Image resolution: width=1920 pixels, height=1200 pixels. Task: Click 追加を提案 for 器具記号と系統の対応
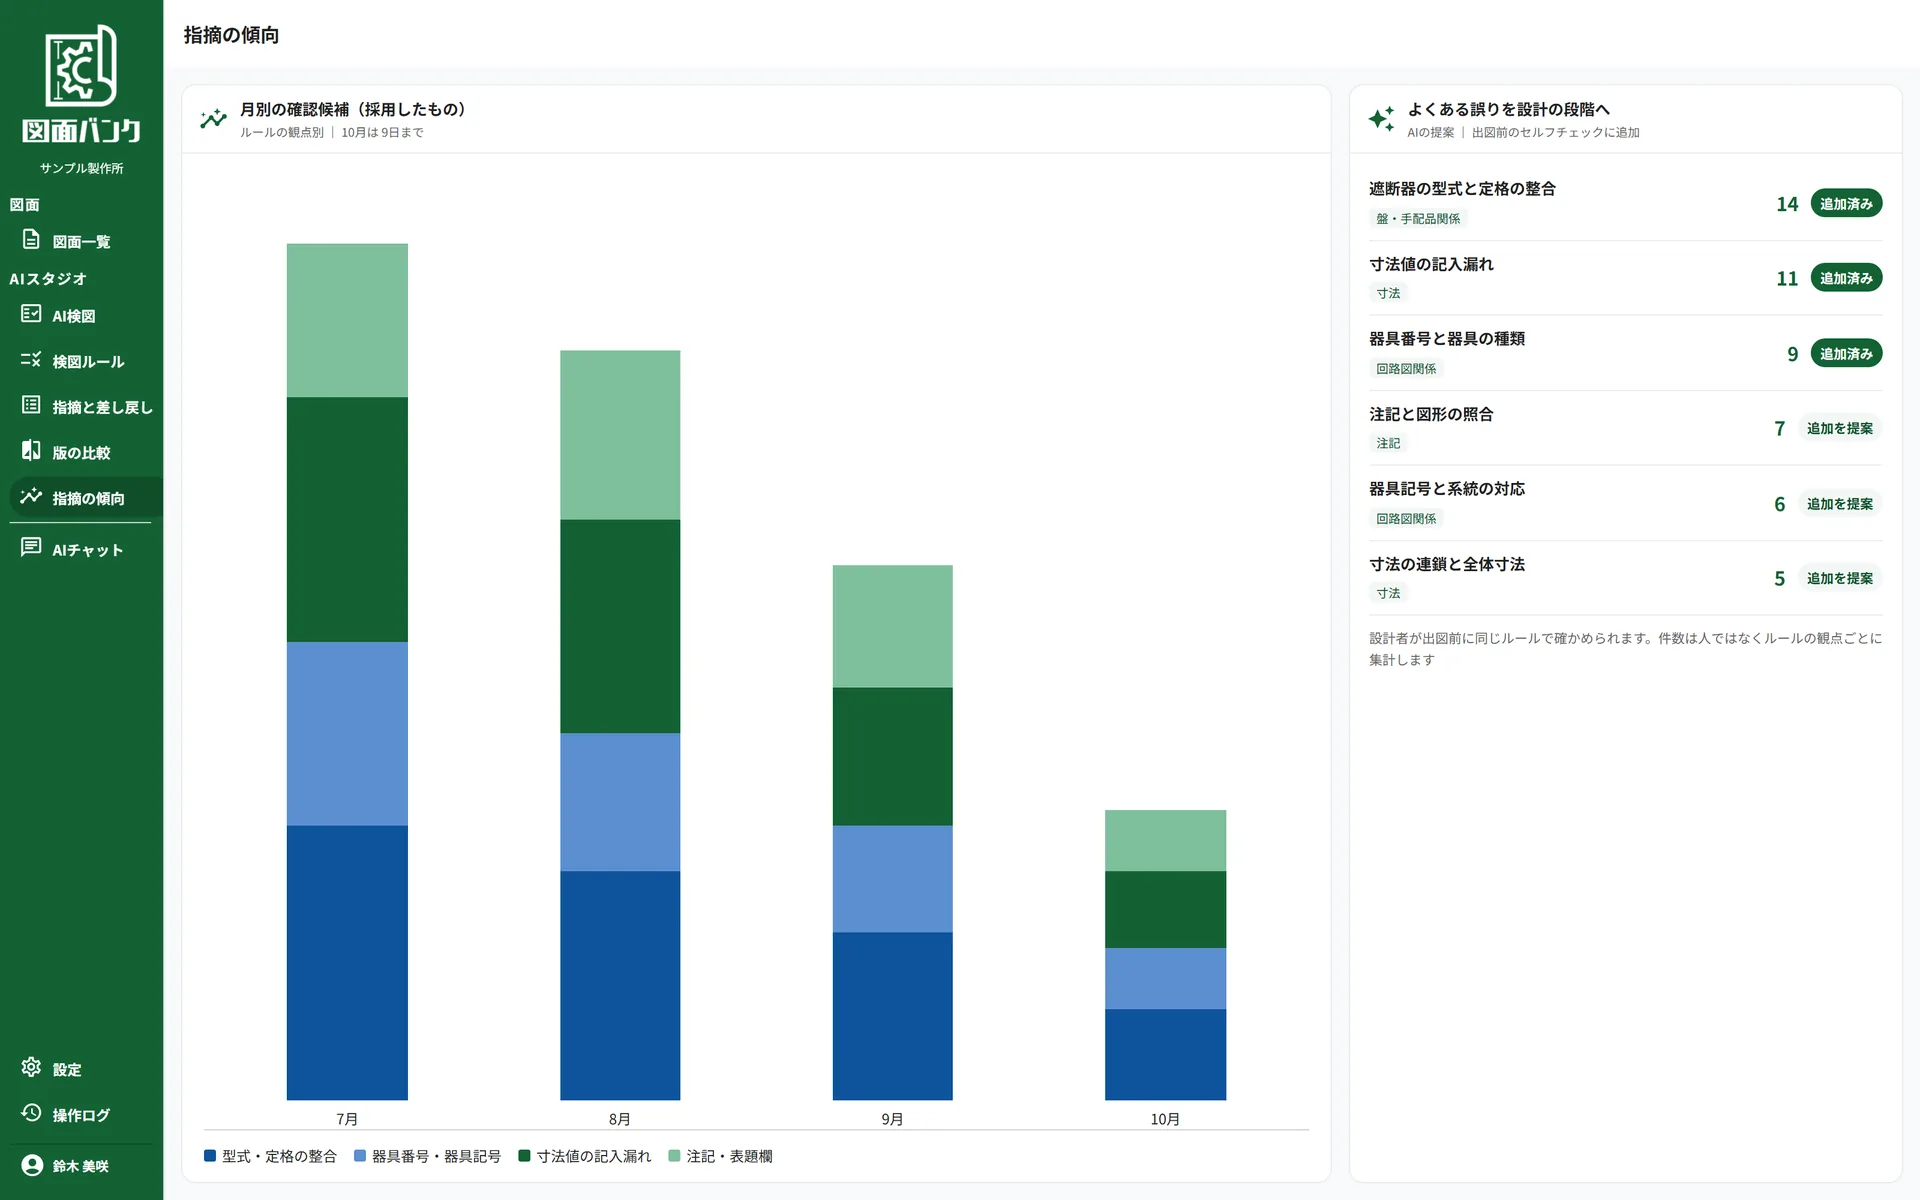[1839, 504]
